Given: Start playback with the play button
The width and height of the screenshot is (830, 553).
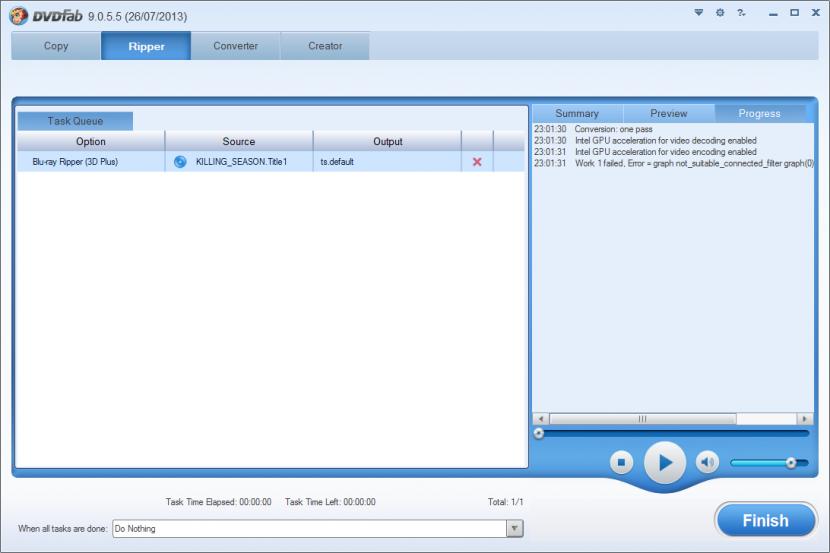Looking at the screenshot, I should (x=665, y=463).
